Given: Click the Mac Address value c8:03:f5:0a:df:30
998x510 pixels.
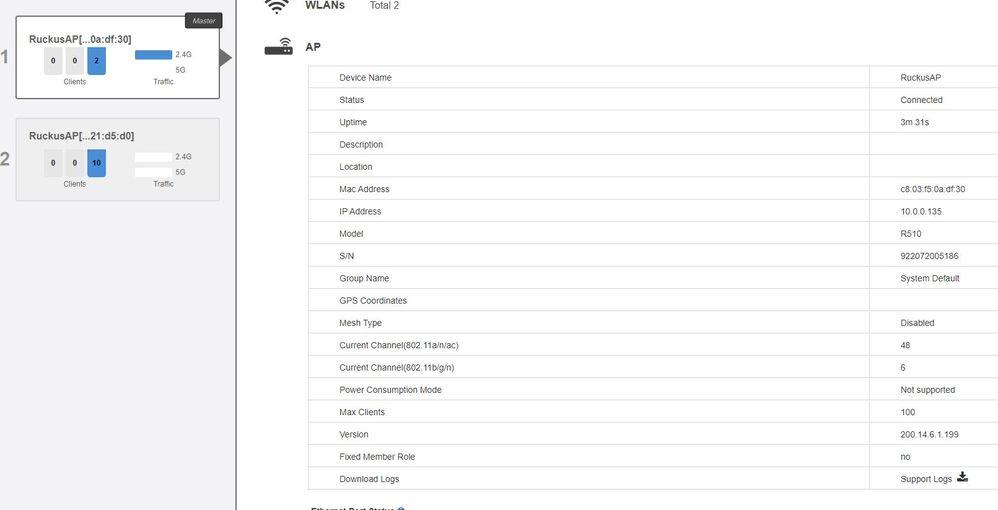Looking at the screenshot, I should pos(932,189).
